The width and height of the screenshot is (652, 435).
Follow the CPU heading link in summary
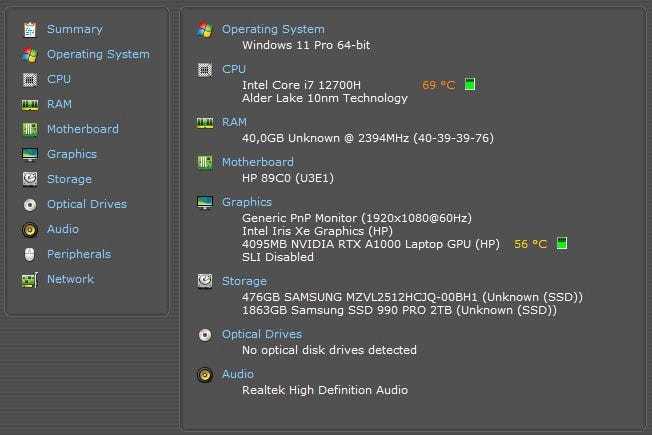tap(234, 69)
